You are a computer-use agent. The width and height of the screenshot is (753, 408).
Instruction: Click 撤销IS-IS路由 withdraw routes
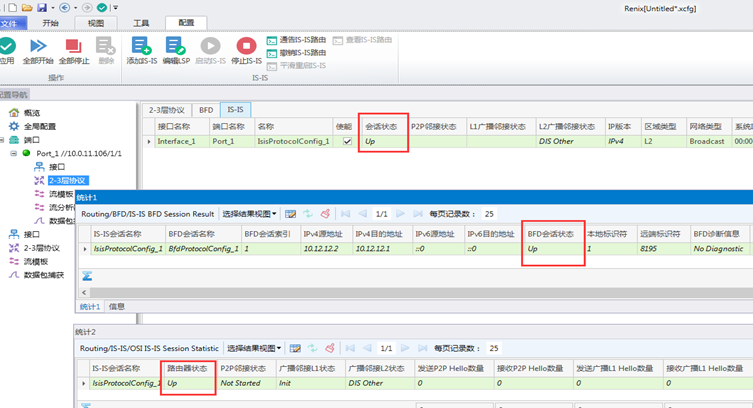pyautogui.click(x=297, y=53)
